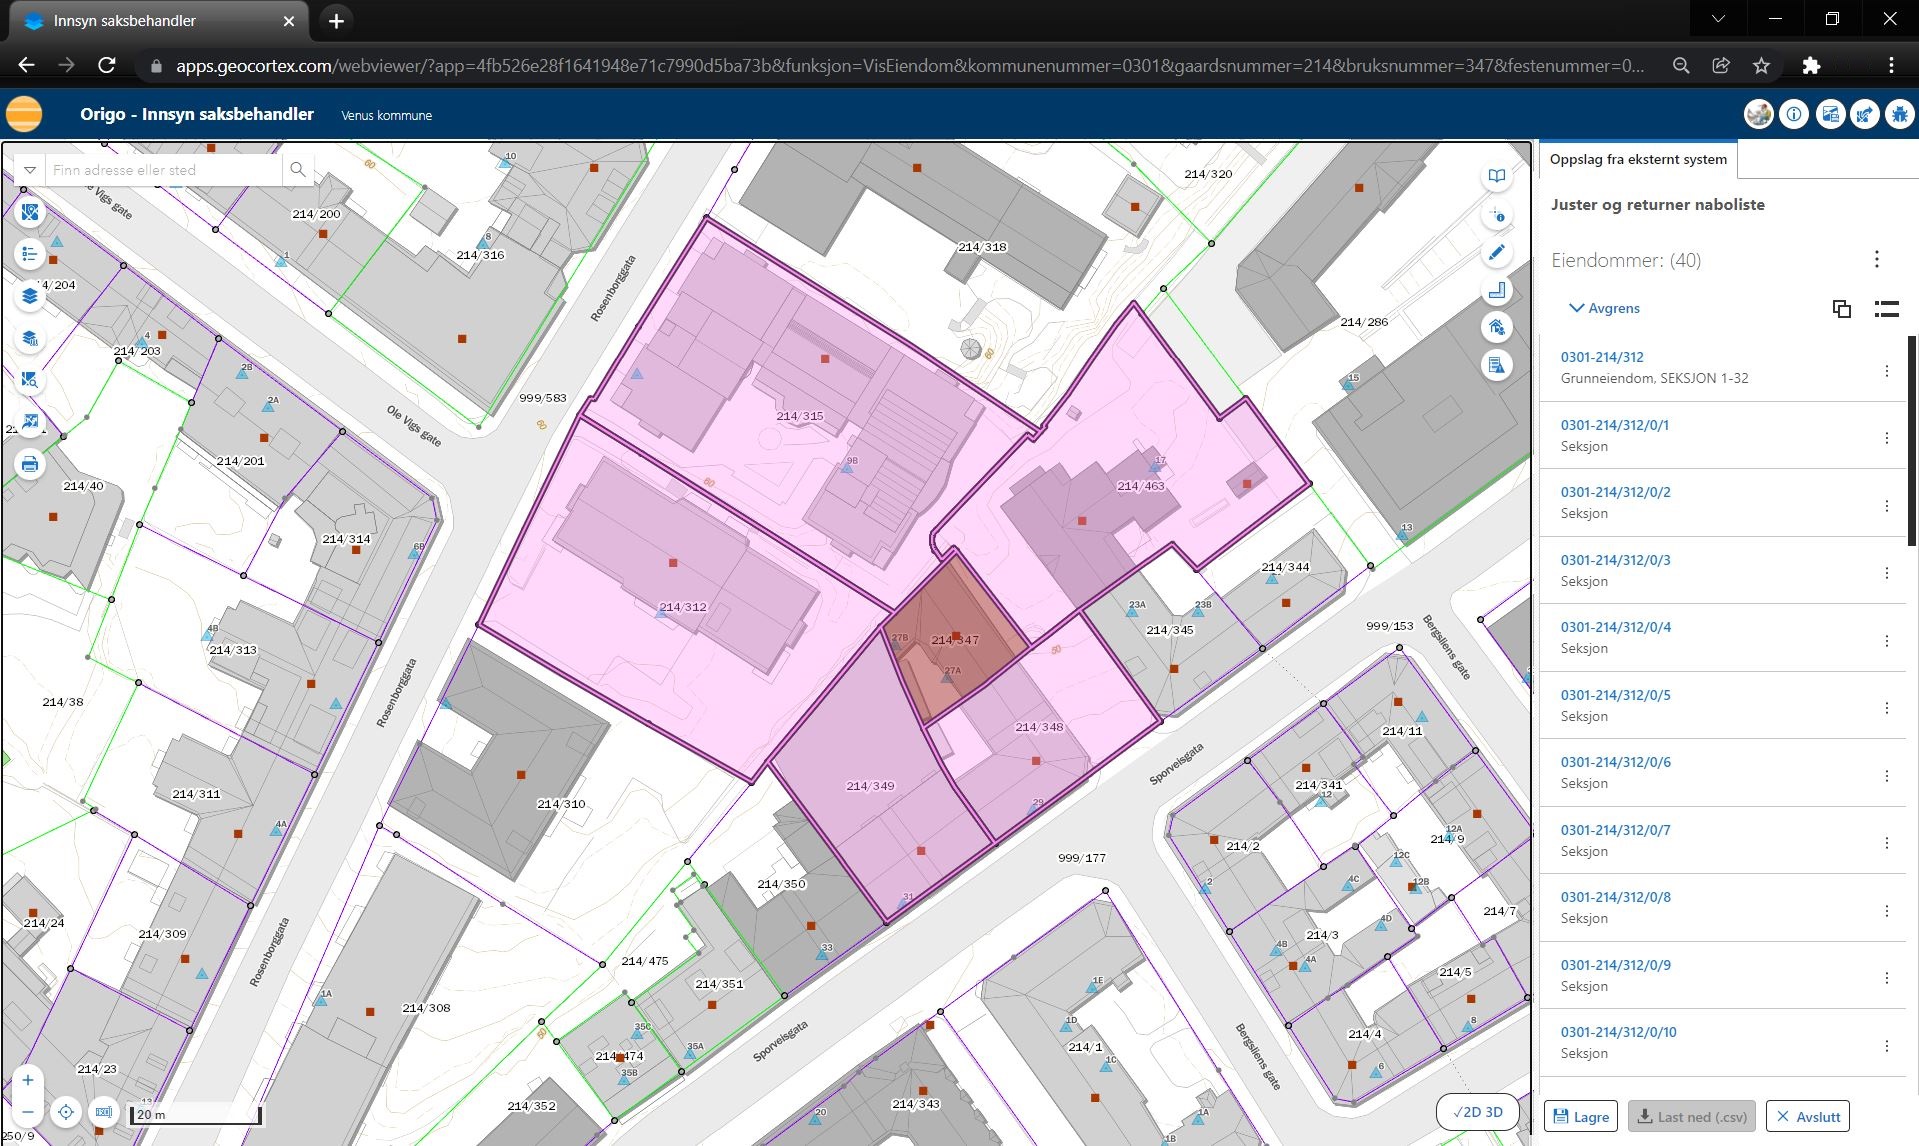Bookmark this page with the star
Image resolution: width=1919 pixels, height=1146 pixels.
tap(1762, 65)
